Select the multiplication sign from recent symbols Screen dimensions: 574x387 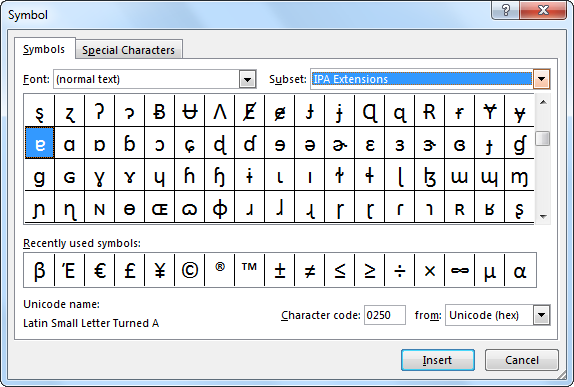(x=430, y=270)
